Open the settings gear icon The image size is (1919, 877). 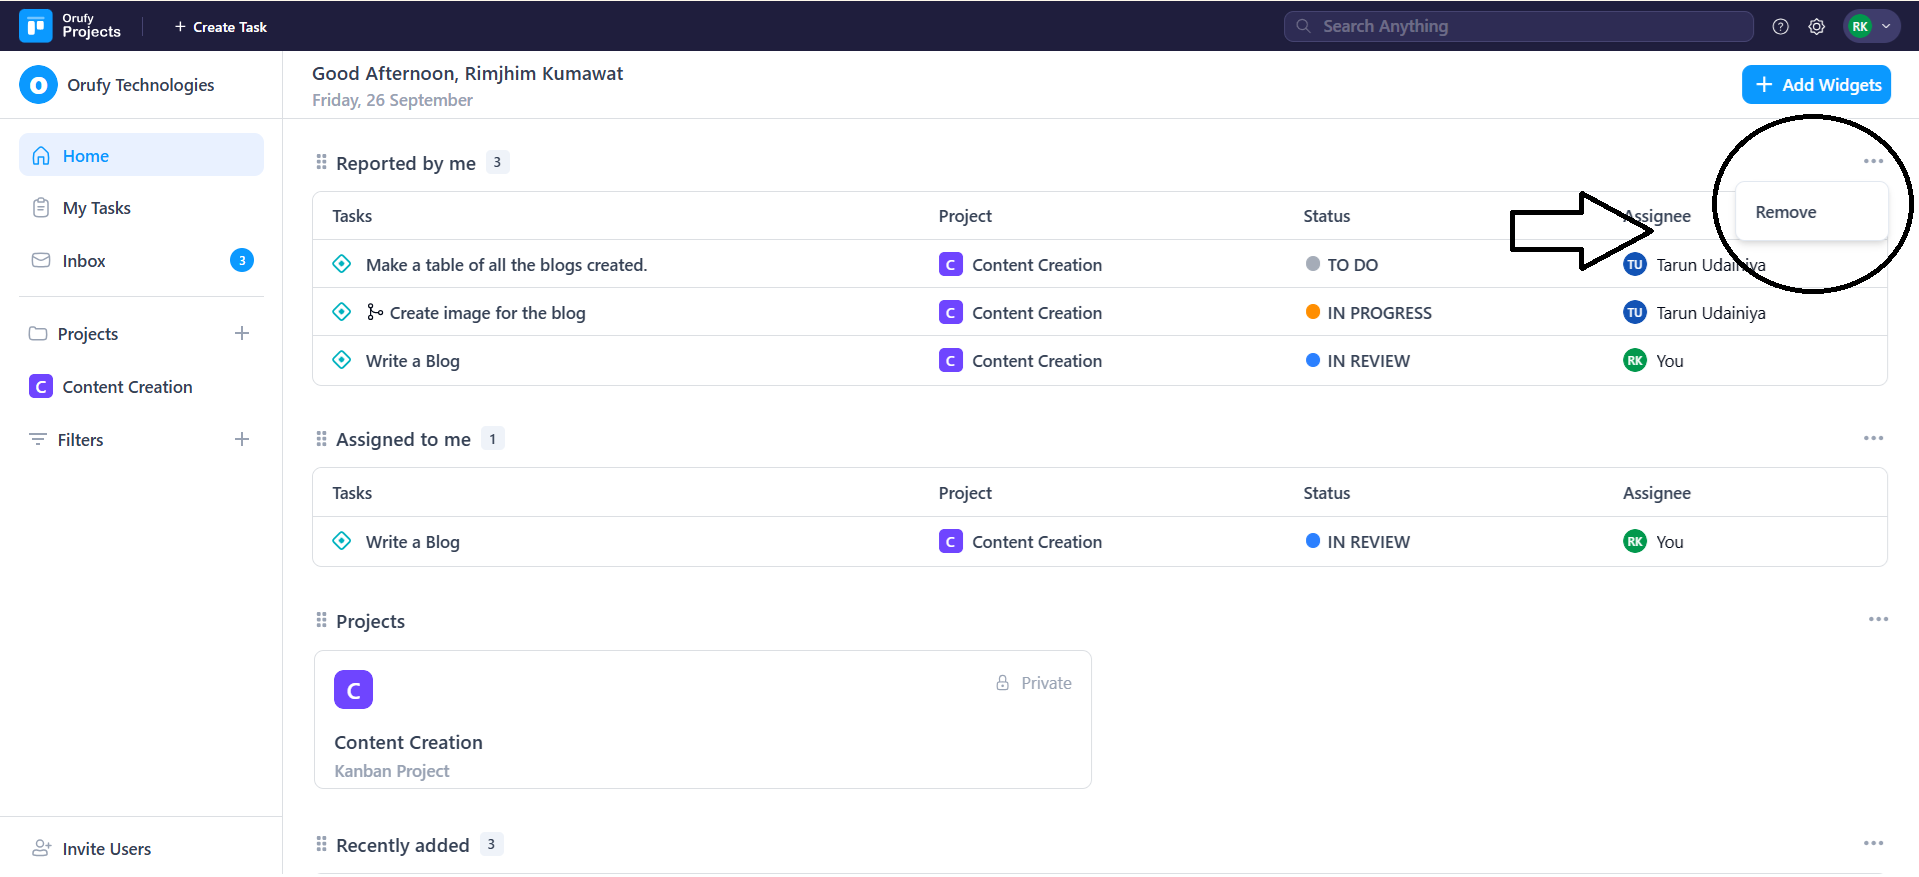click(x=1816, y=27)
